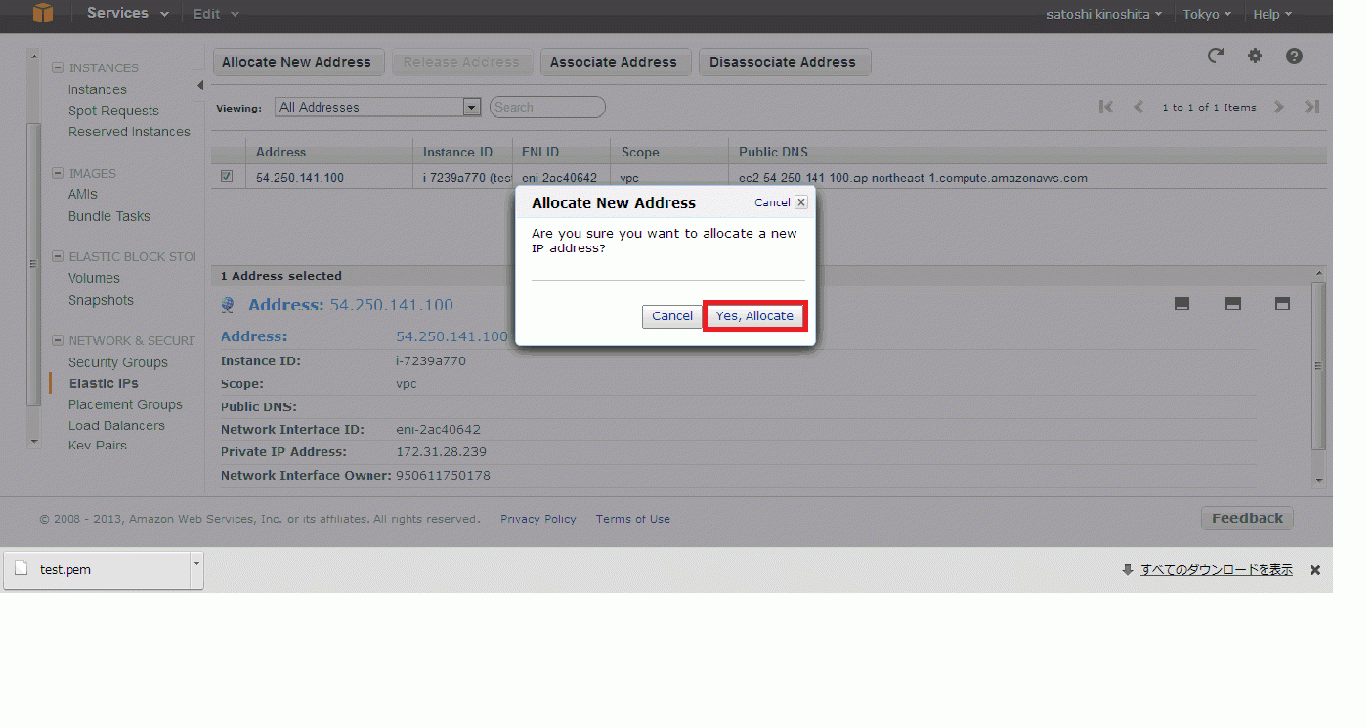Click Private IP Address value 172.31.28.239
The height and width of the screenshot is (728, 1366).
(441, 452)
